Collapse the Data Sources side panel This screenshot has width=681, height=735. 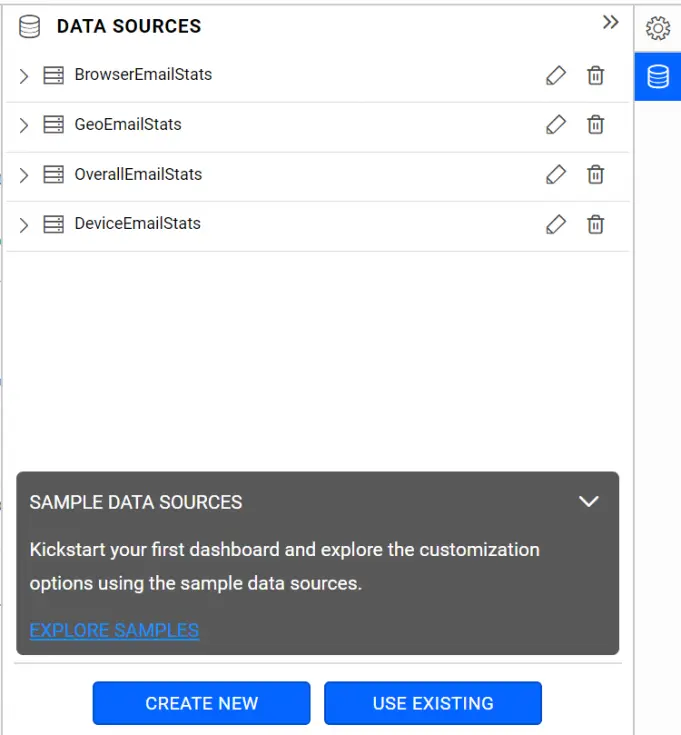point(610,23)
